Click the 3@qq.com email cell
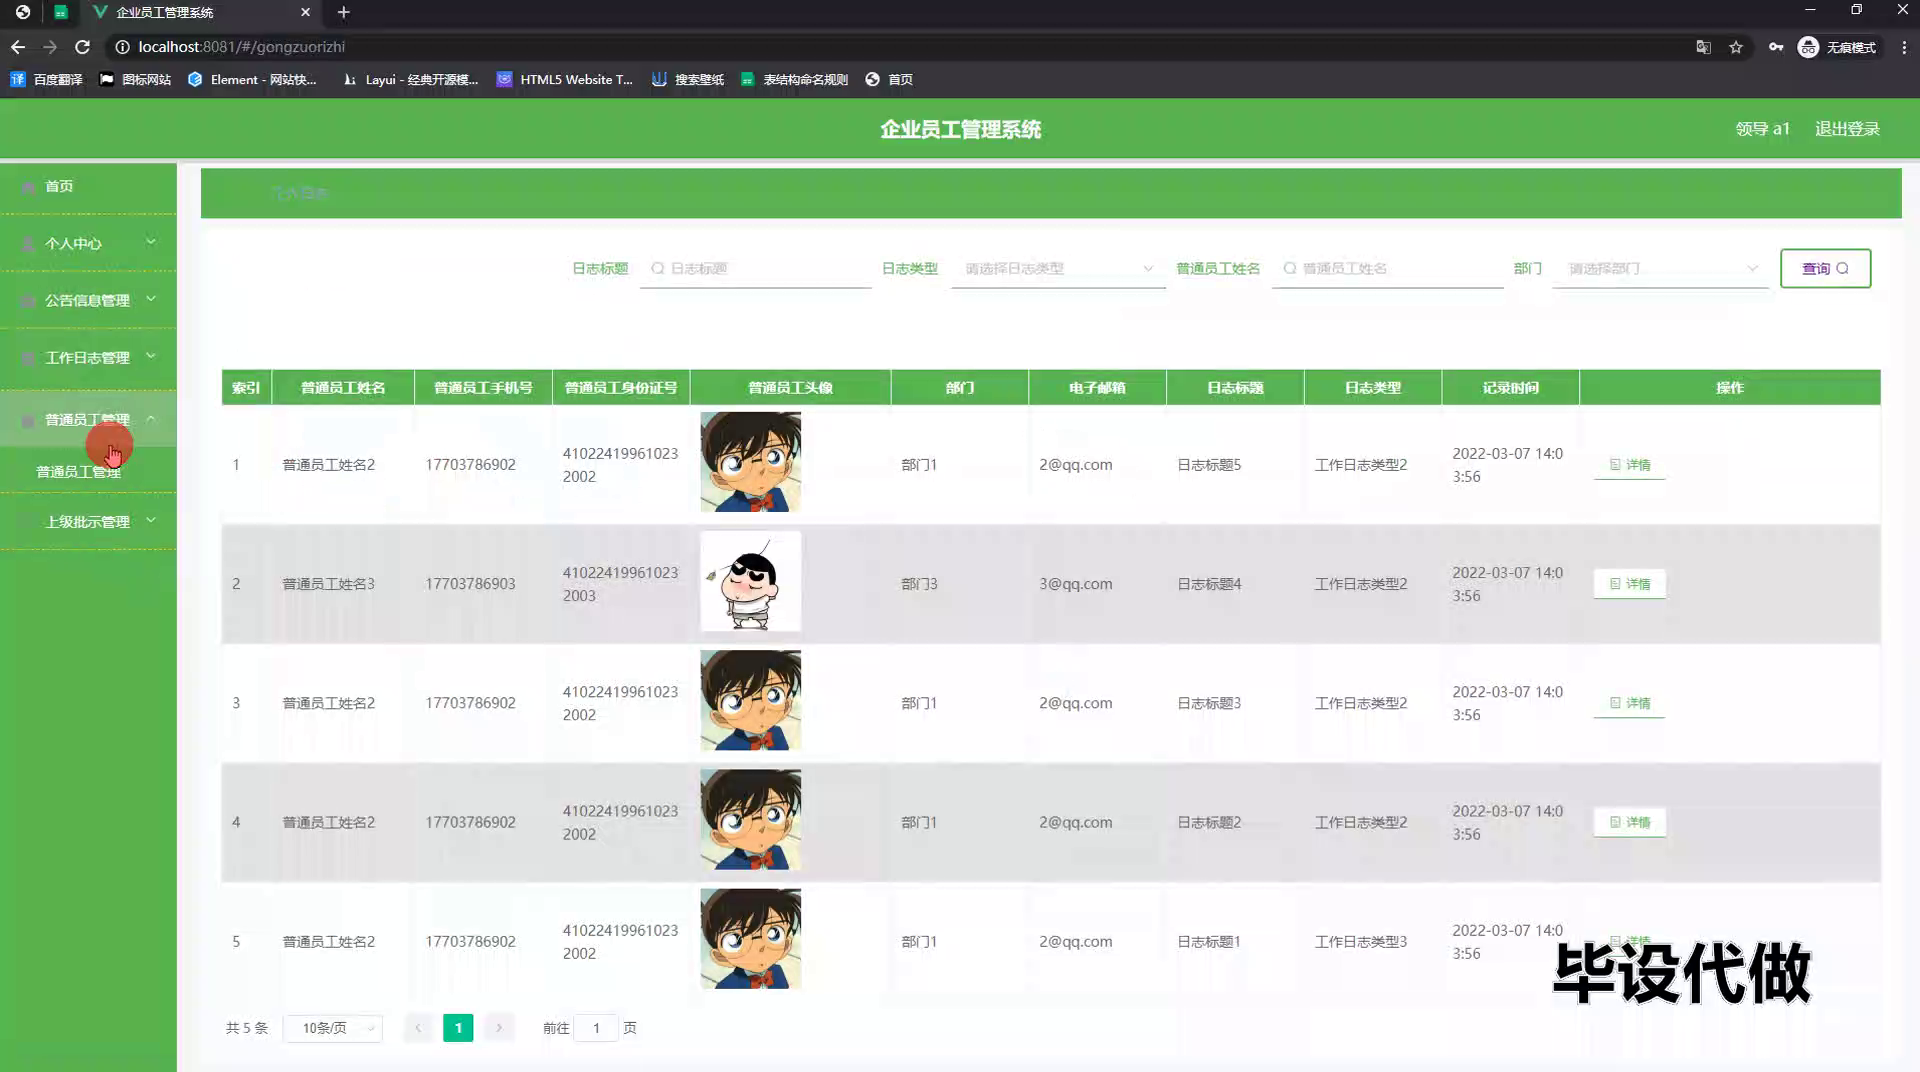Viewport: 1920px width, 1072px height. [x=1075, y=584]
